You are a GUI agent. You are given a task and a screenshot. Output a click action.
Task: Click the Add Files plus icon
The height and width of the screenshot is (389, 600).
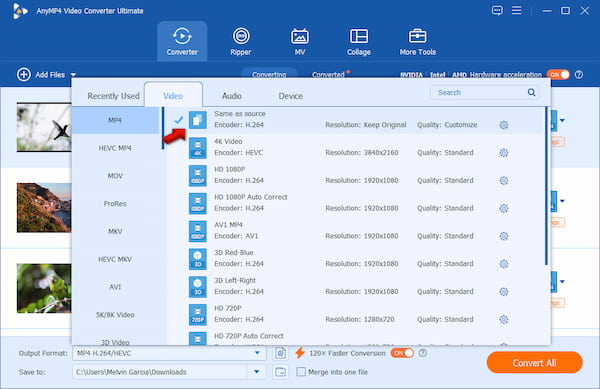pyautogui.click(x=24, y=75)
